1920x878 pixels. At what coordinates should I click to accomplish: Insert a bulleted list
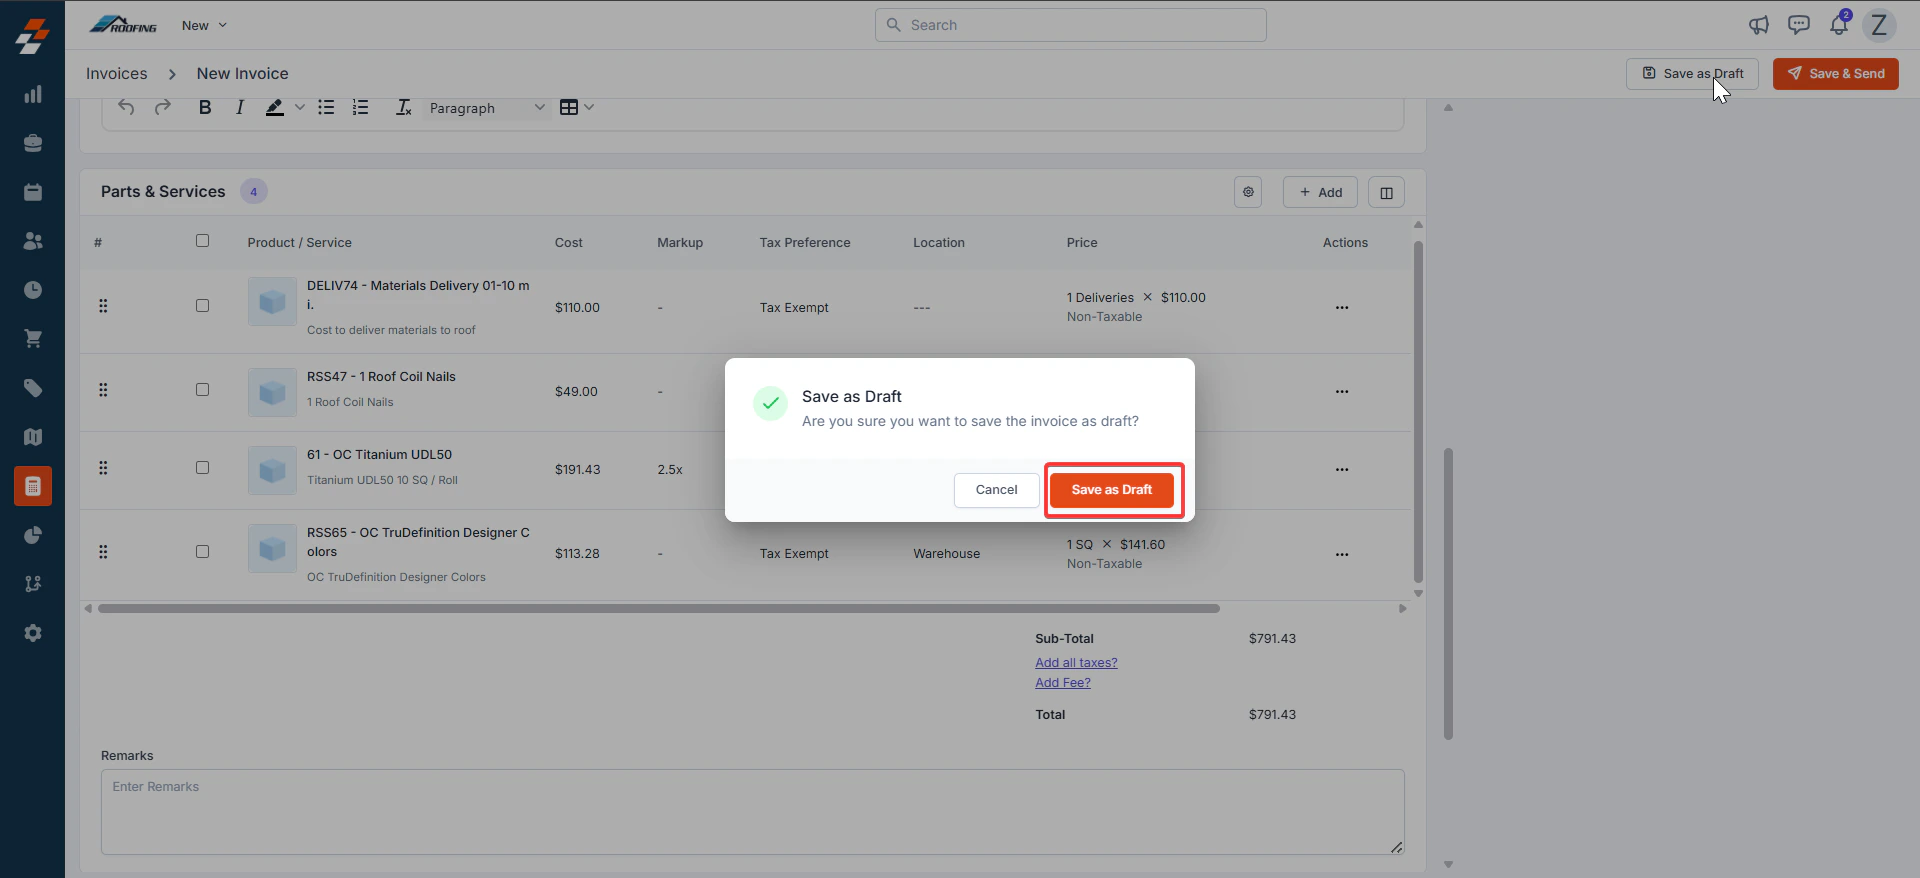[326, 107]
